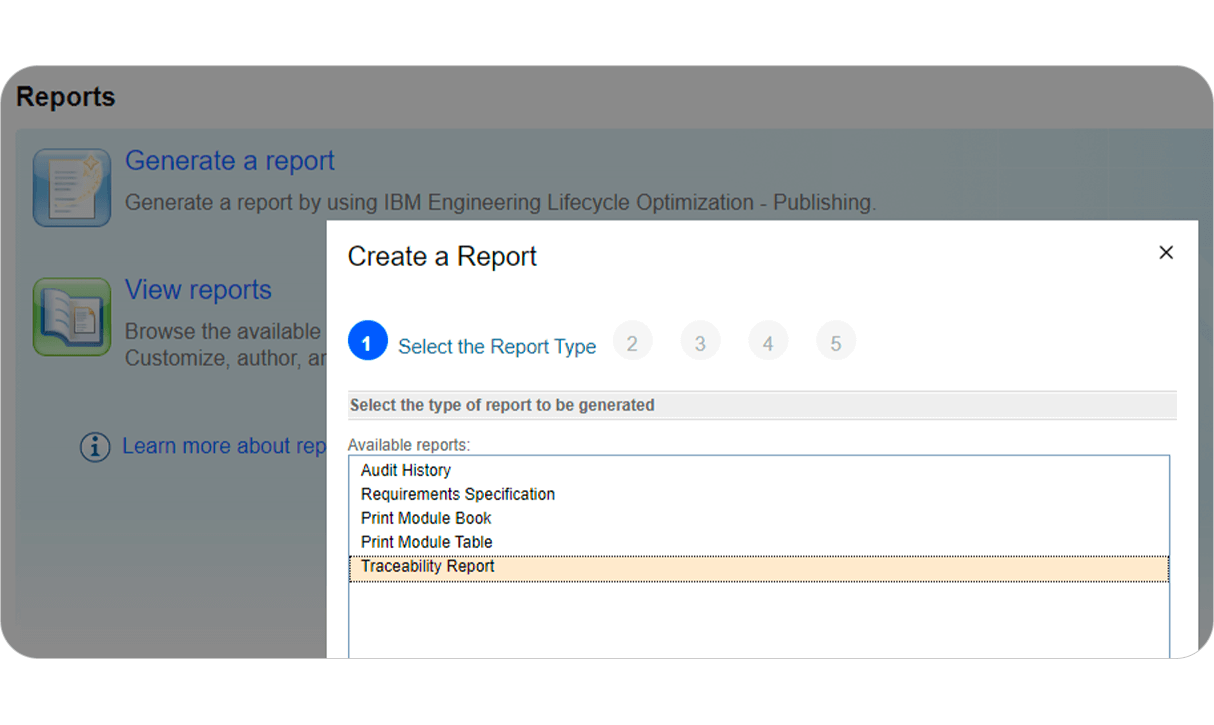
Task: Close the Create a Report dialog
Action: pos(1166,253)
